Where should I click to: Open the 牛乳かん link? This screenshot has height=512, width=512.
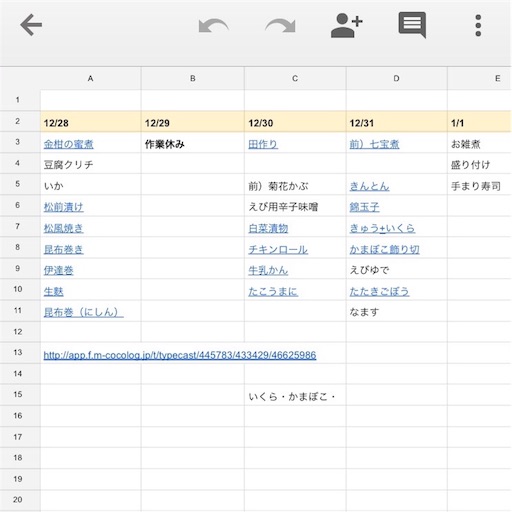point(268,270)
